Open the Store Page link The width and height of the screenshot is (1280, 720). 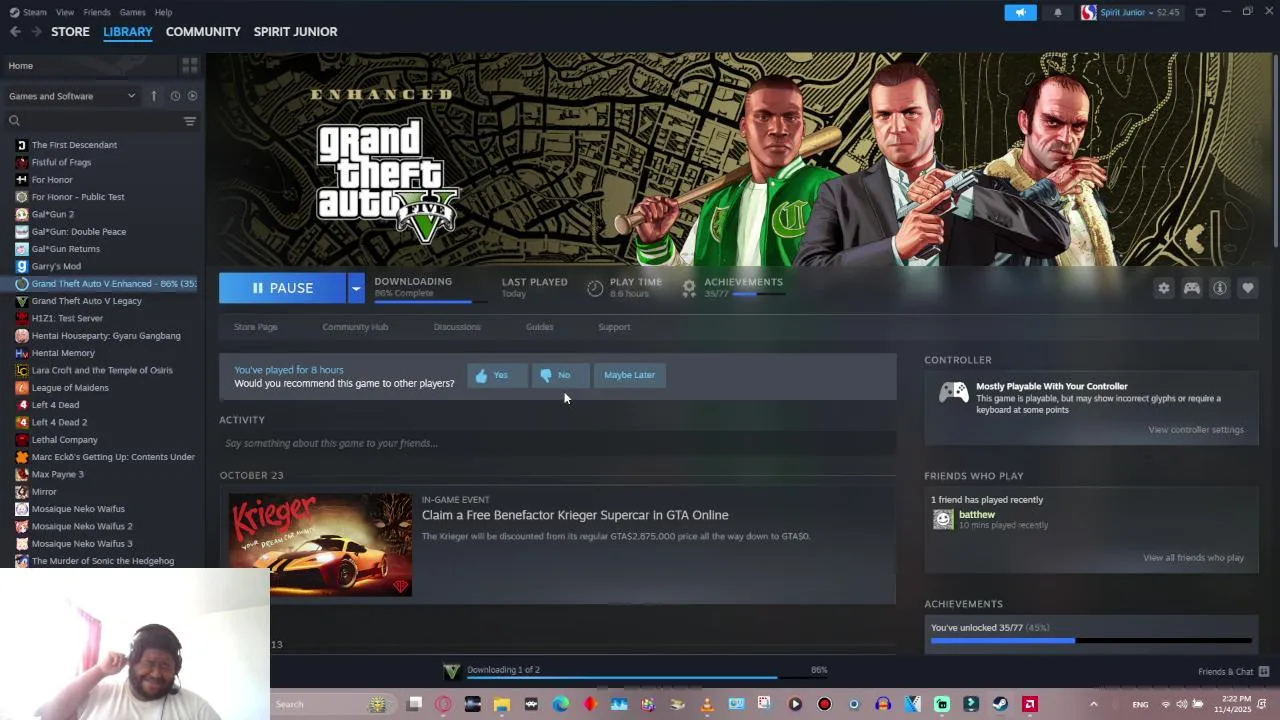point(256,327)
